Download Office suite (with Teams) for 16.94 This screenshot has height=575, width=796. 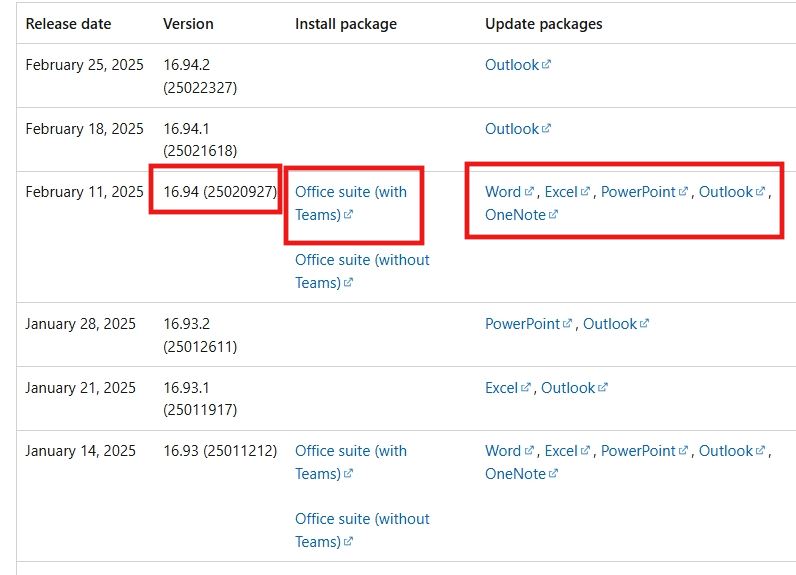[351, 203]
